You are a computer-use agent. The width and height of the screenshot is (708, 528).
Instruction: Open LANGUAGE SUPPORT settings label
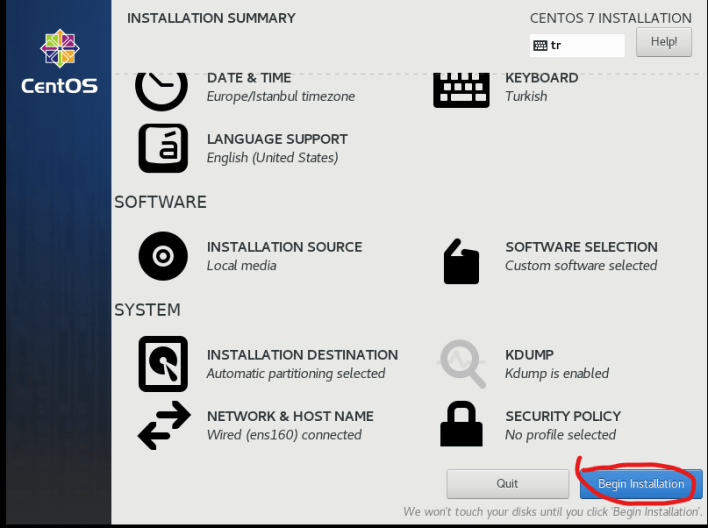pyautogui.click(x=277, y=139)
